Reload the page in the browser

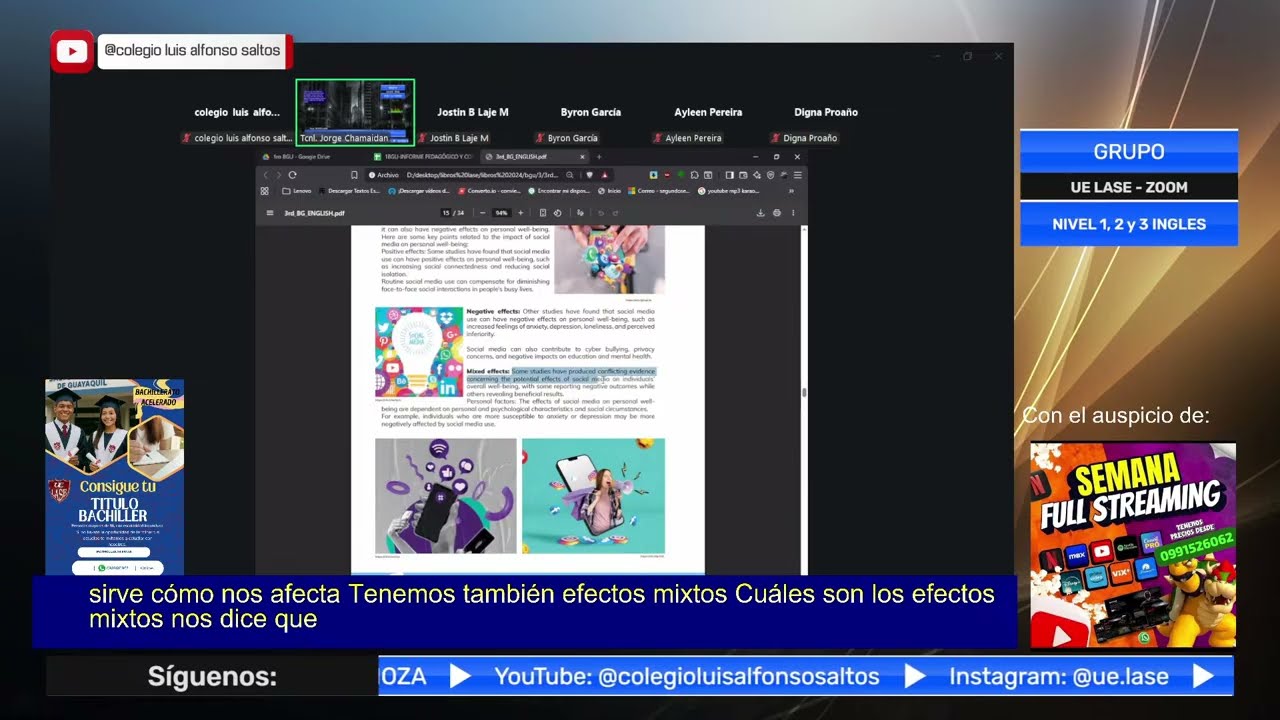(292, 175)
